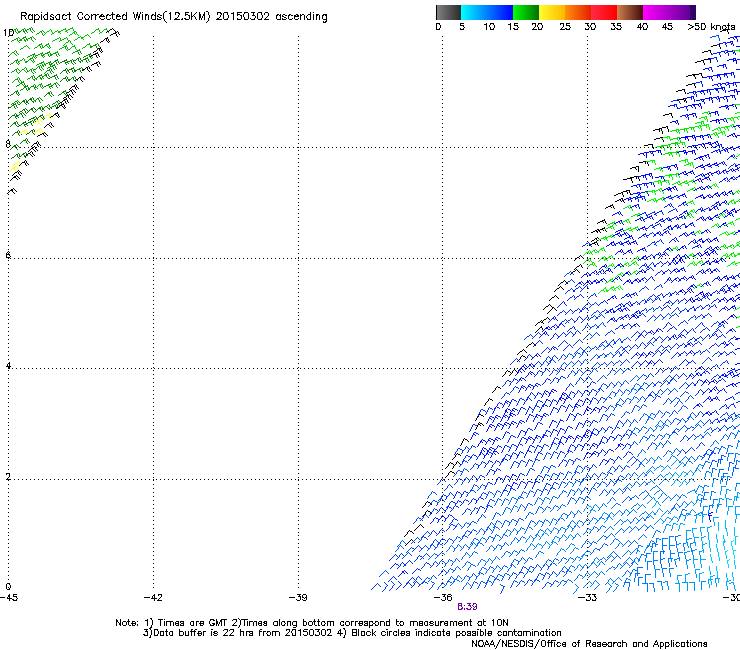Click the longitude label '-45'
Image resolution: width=740 pixels, height=650 pixels.
click(9, 597)
